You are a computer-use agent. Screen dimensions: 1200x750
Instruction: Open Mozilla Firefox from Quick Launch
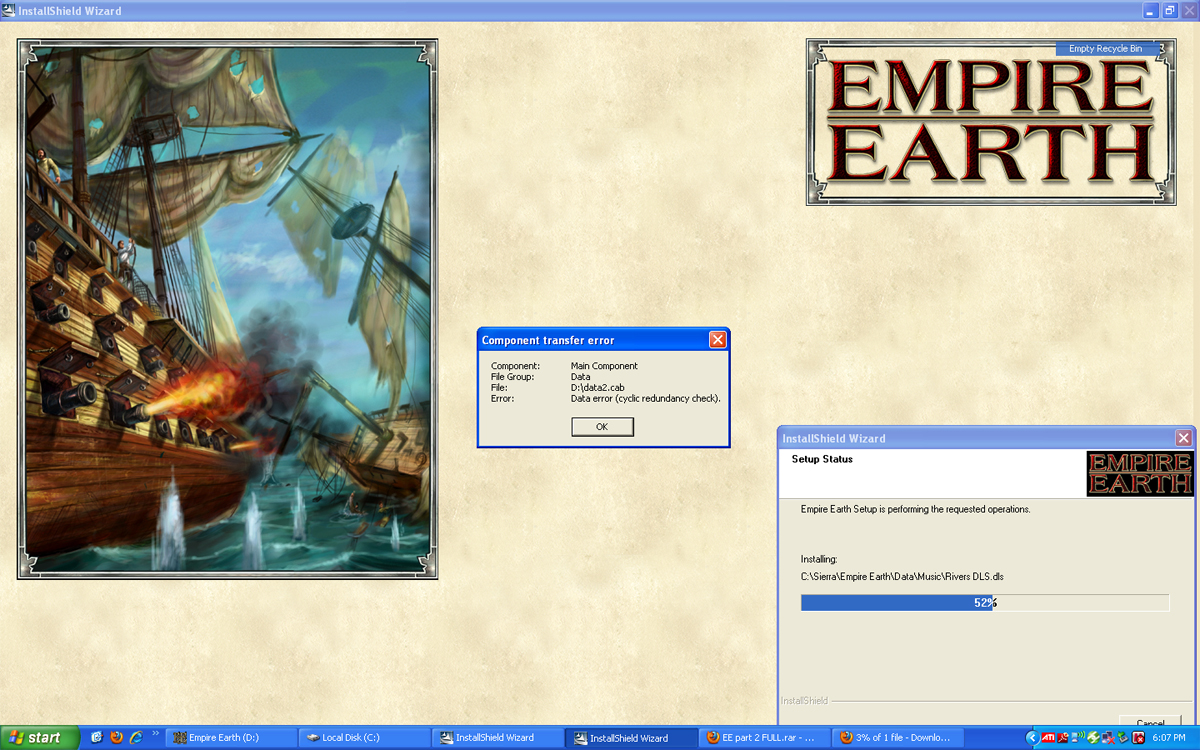pos(116,738)
